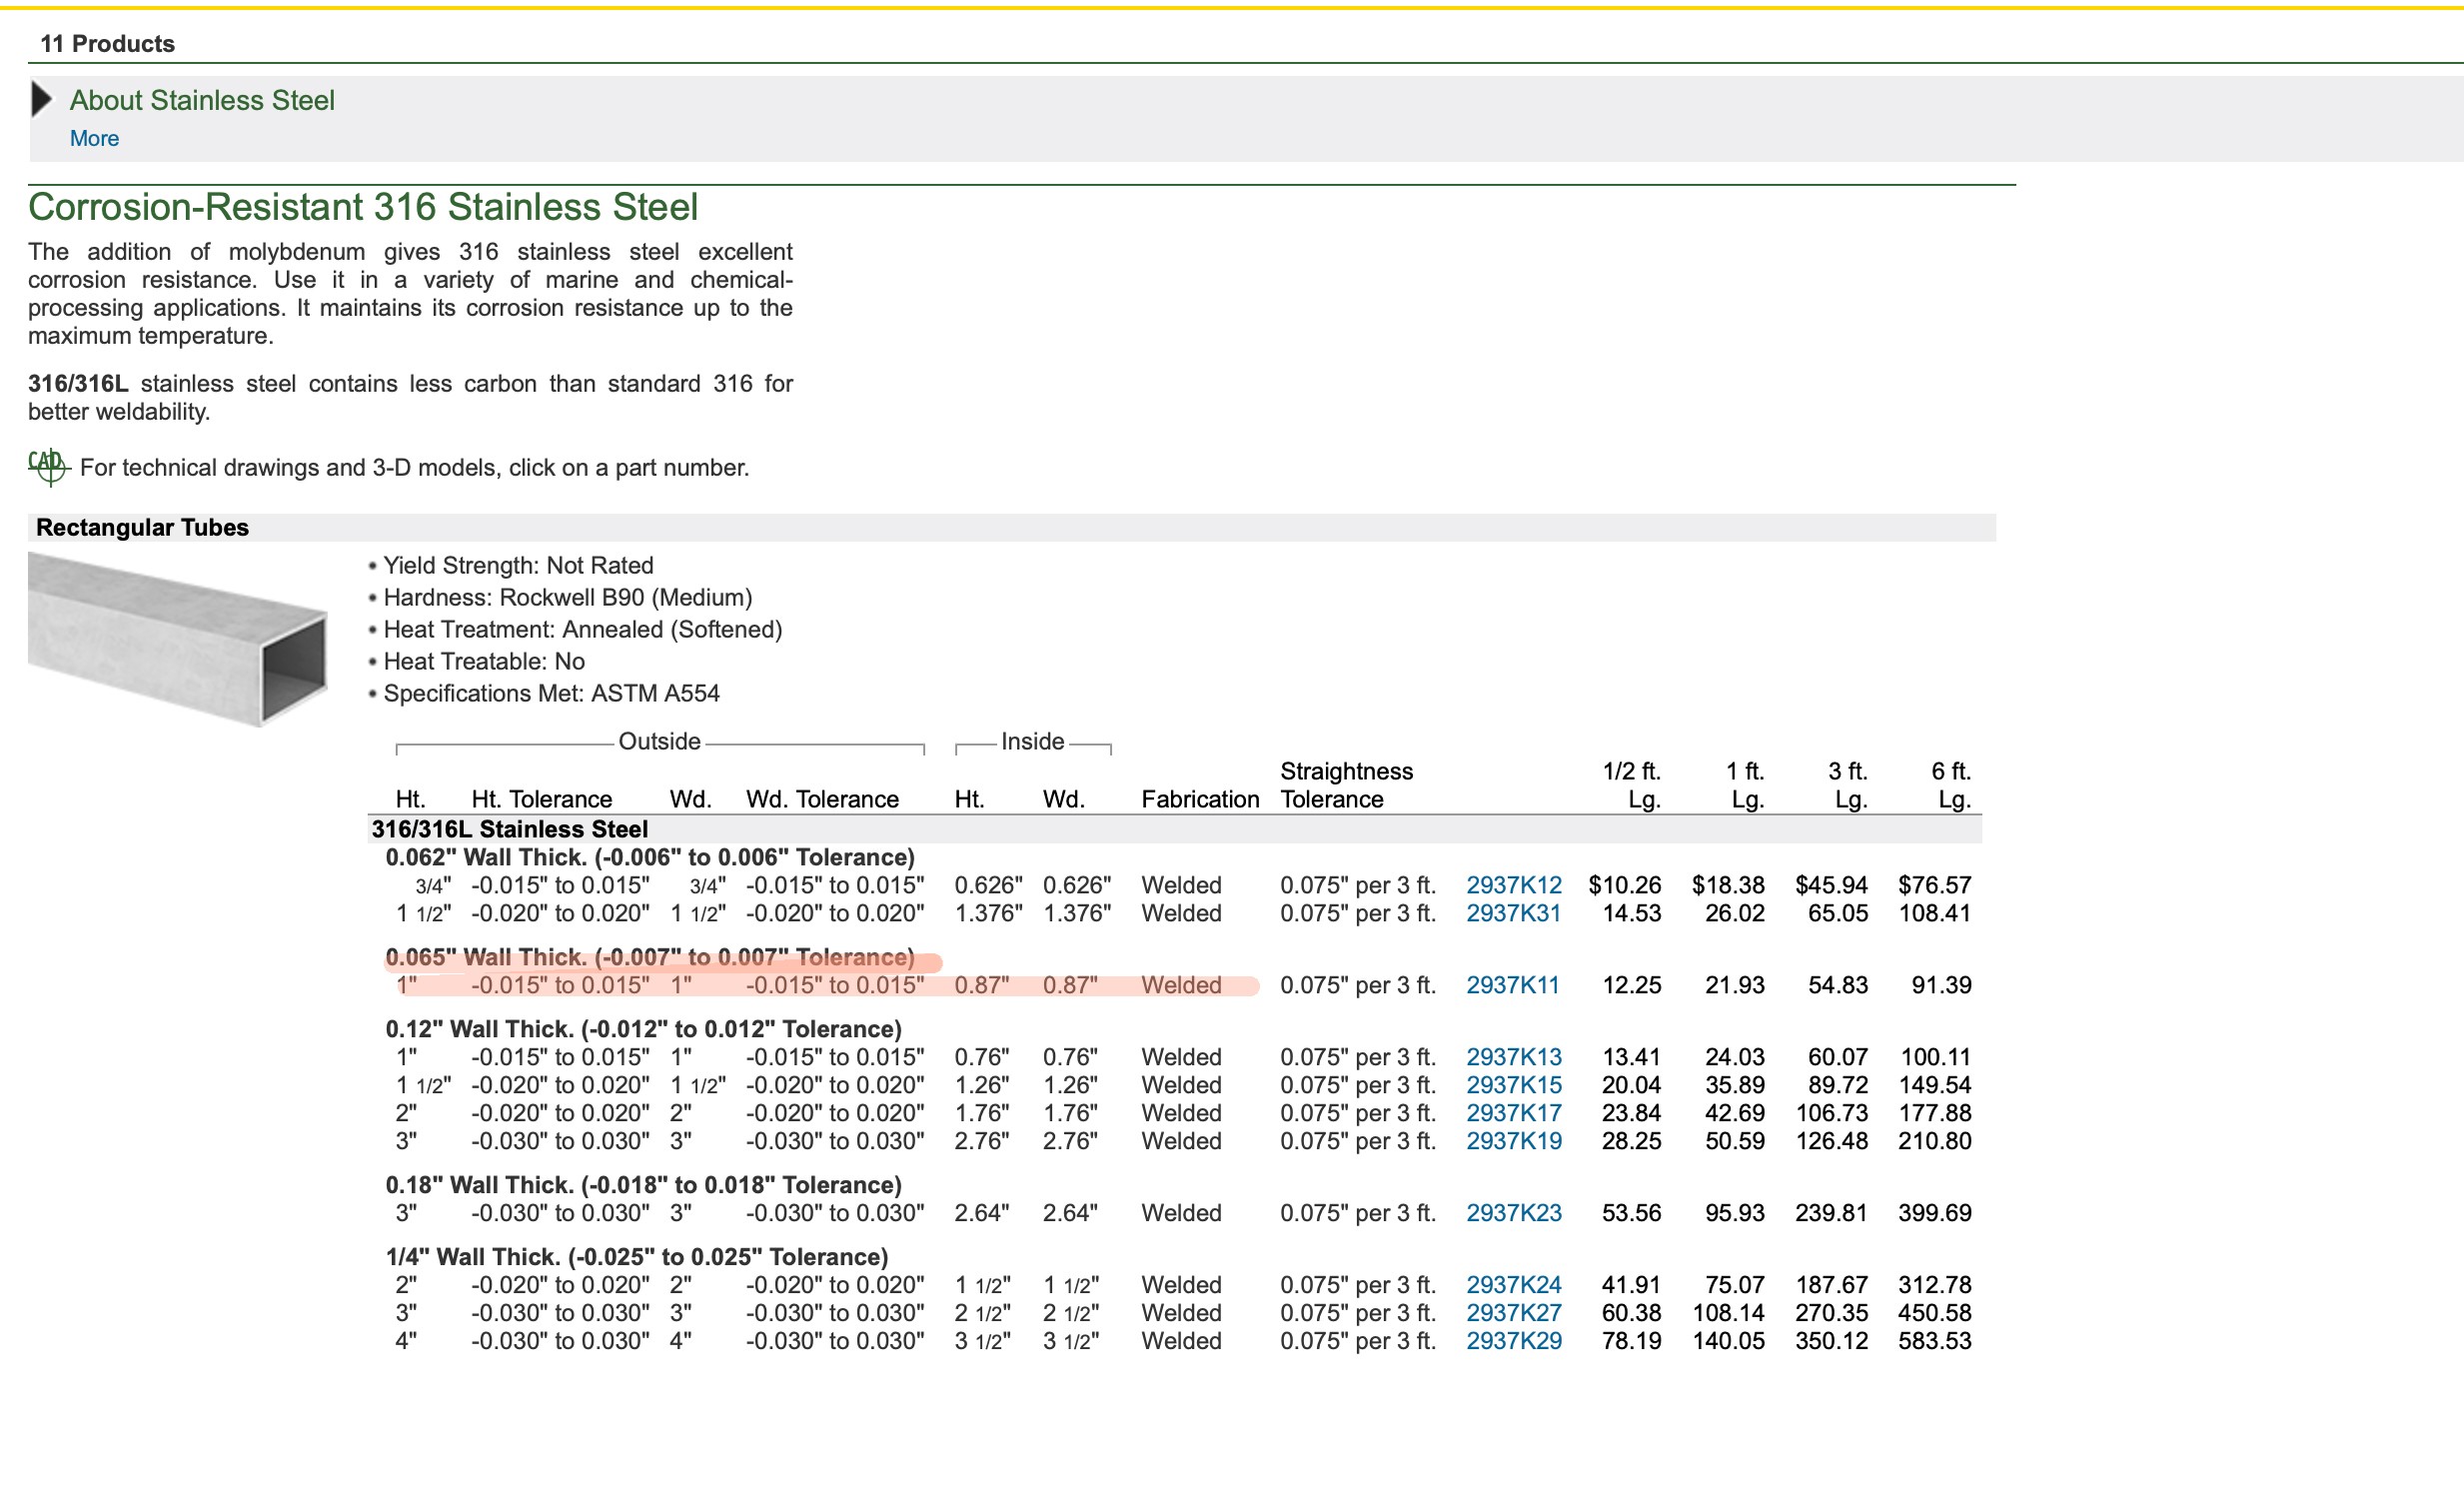Open part number 2937K29
The image size is (2464, 1509).
tap(1513, 1341)
